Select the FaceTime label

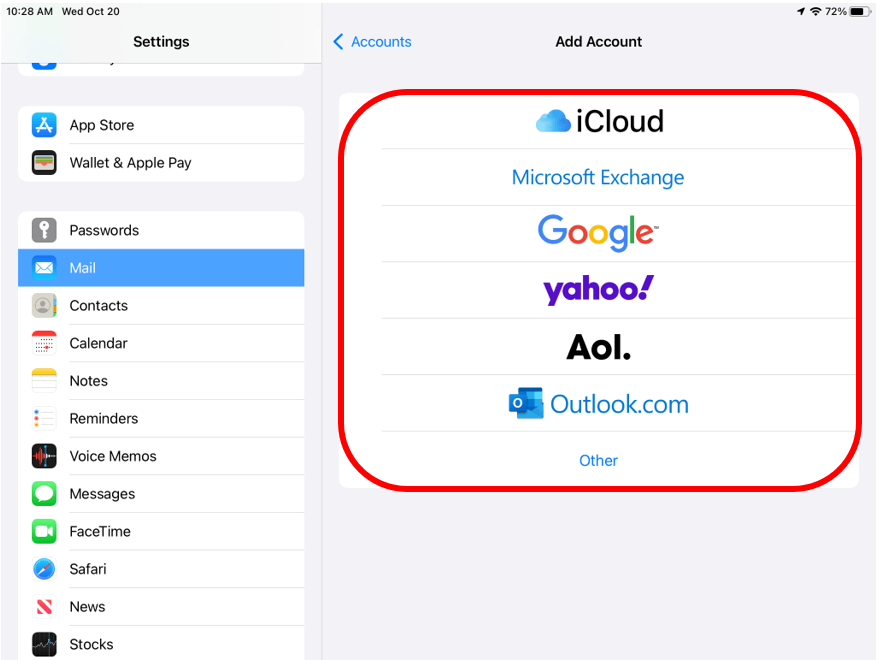[x=100, y=531]
